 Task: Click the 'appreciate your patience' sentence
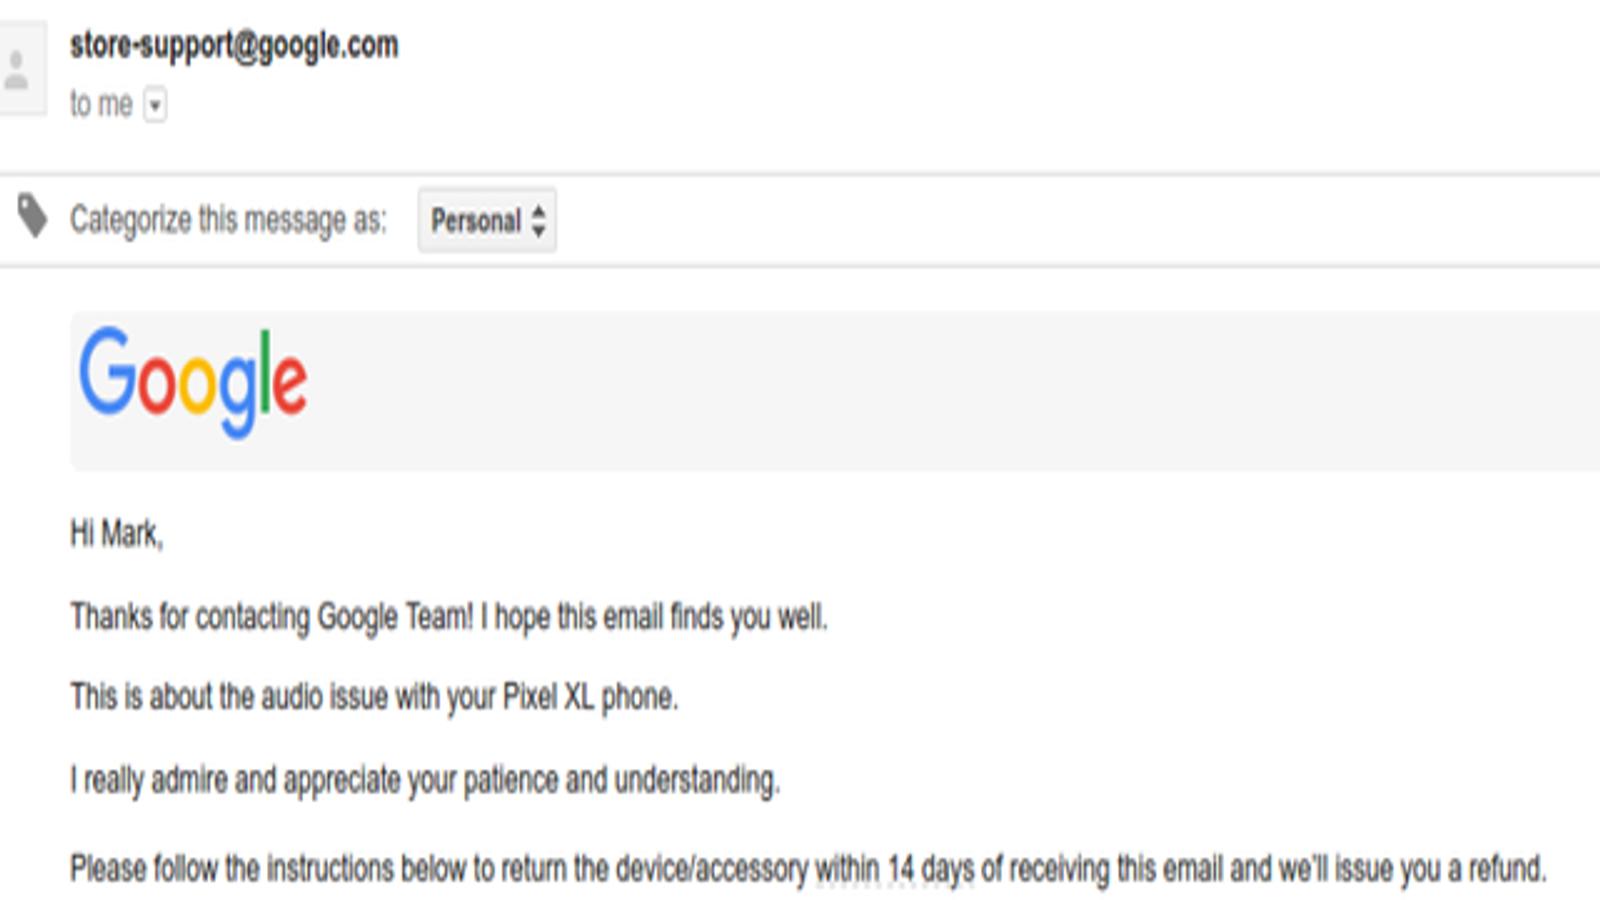pyautogui.click(x=425, y=780)
